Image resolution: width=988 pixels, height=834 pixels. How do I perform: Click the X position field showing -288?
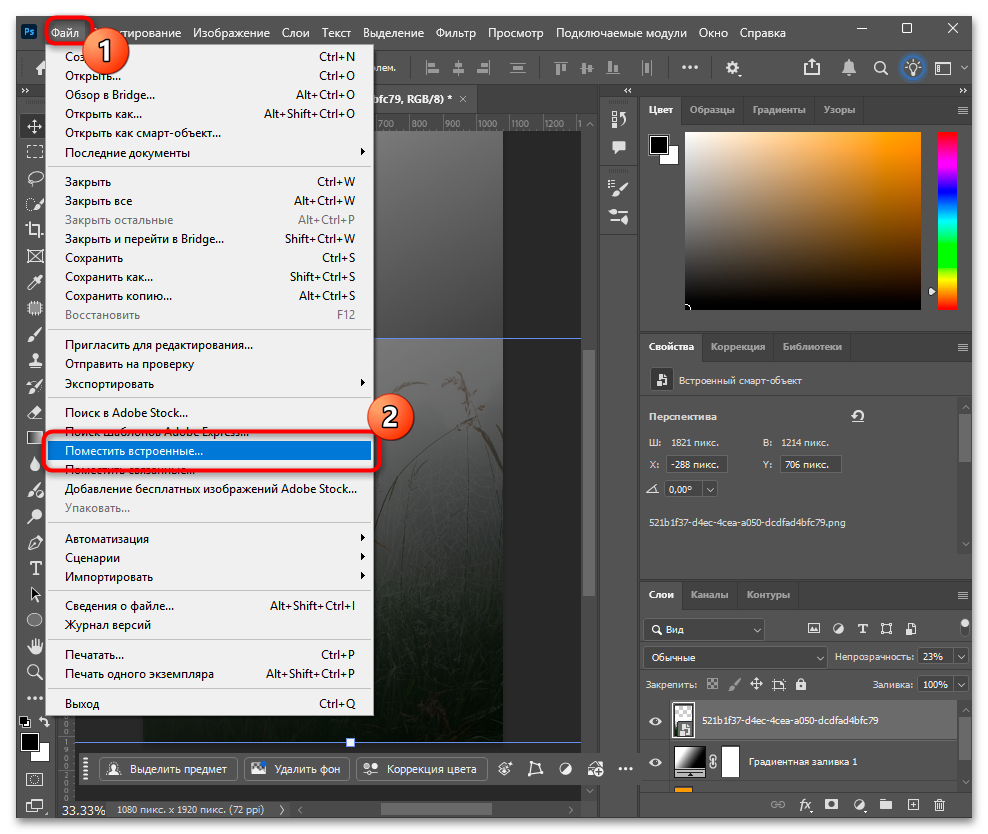[x=696, y=464]
